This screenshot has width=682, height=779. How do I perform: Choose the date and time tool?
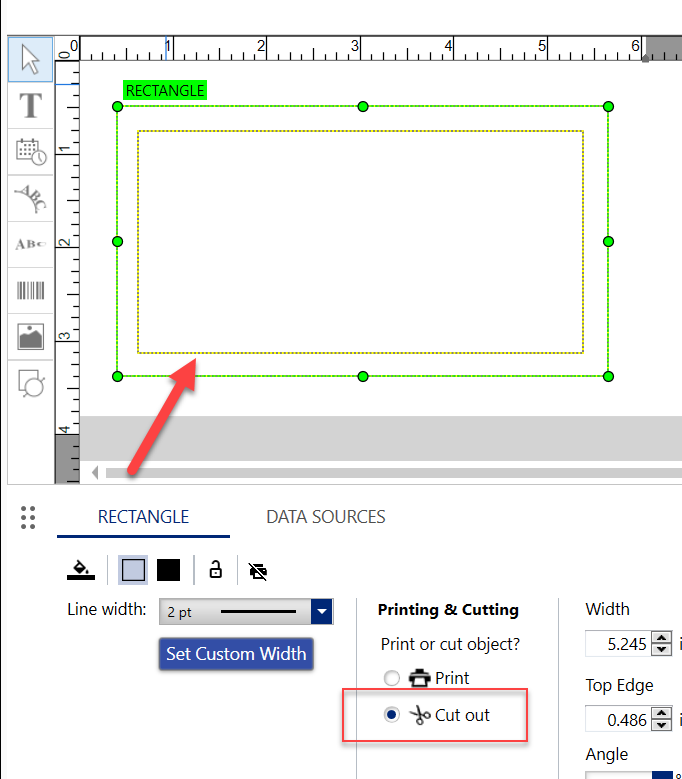click(31, 152)
